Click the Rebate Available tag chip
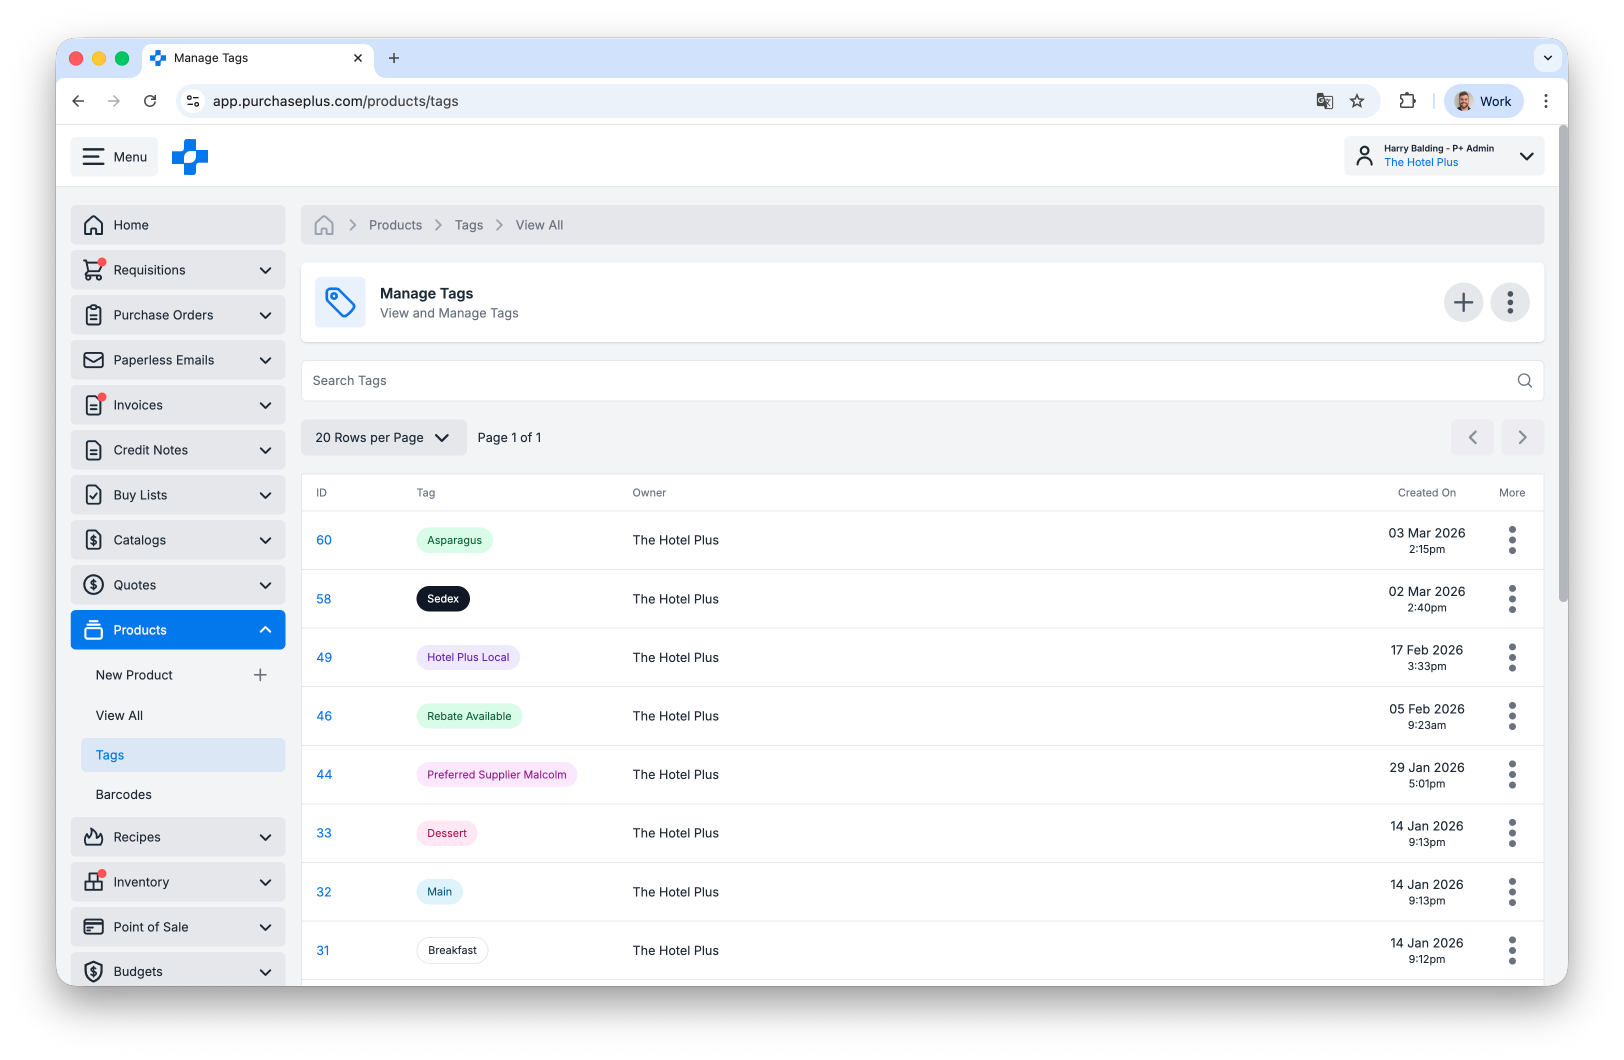This screenshot has height=1060, width=1624. click(x=469, y=716)
